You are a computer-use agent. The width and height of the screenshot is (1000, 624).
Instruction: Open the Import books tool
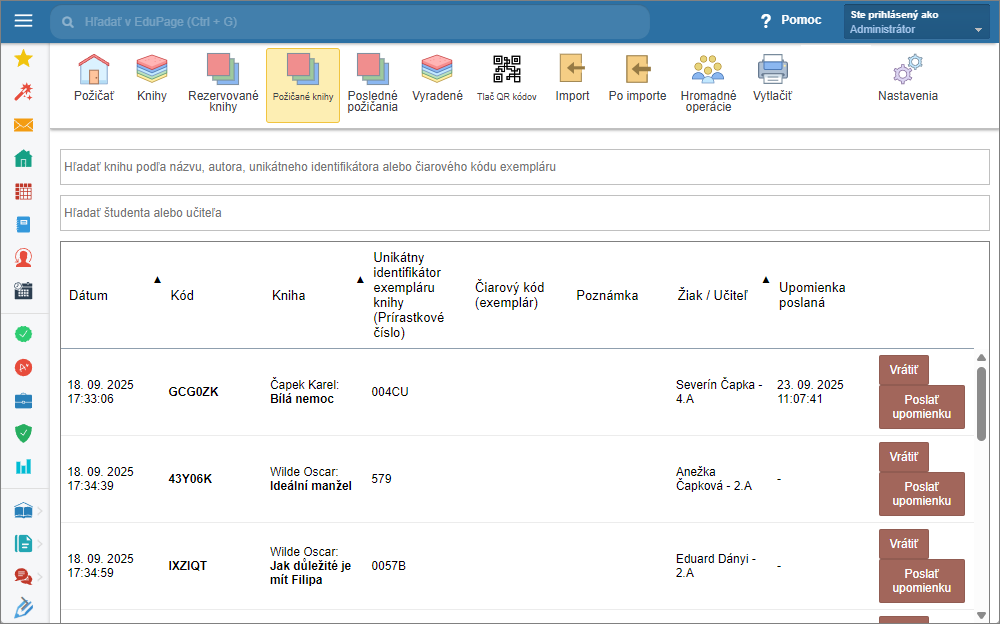tap(572, 80)
